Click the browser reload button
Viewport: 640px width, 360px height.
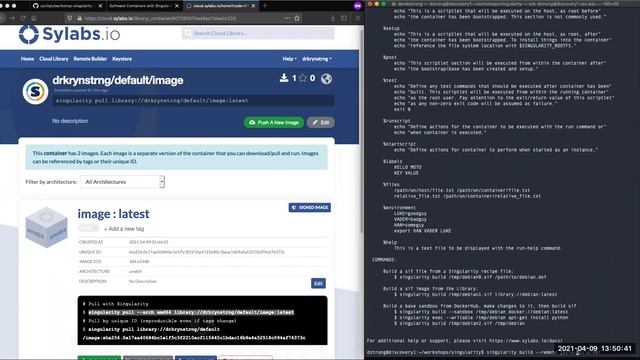pos(23,18)
